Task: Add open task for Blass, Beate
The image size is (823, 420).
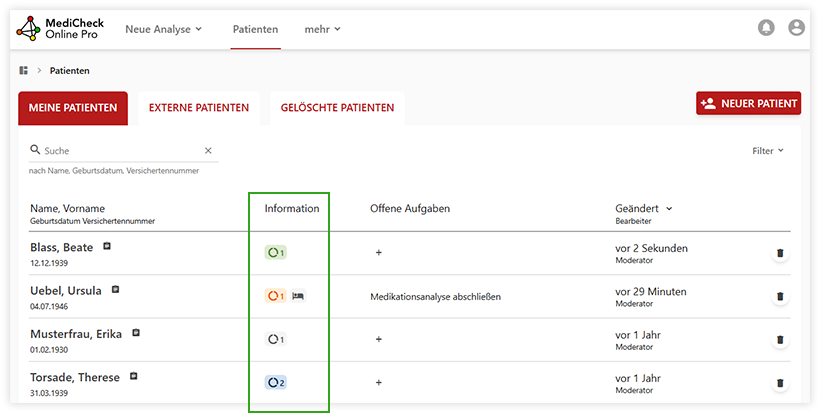Action: point(378,253)
